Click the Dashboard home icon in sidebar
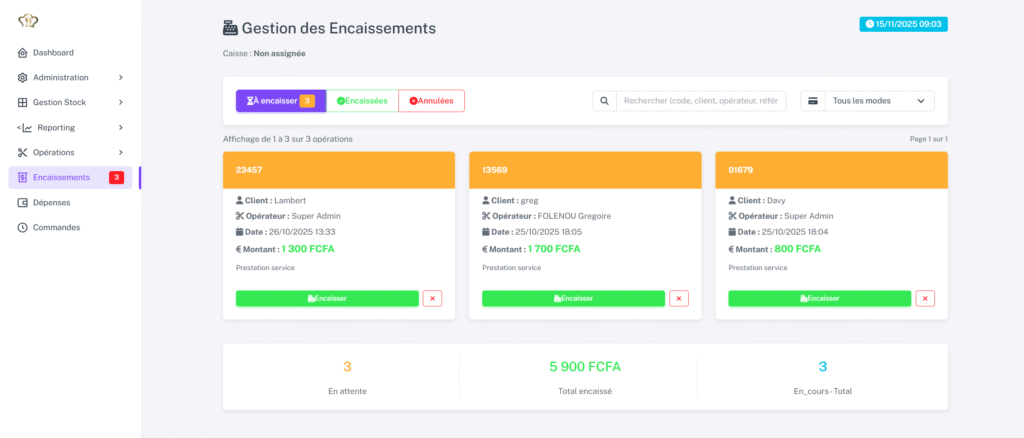This screenshot has height=438, width=1024. [23, 53]
